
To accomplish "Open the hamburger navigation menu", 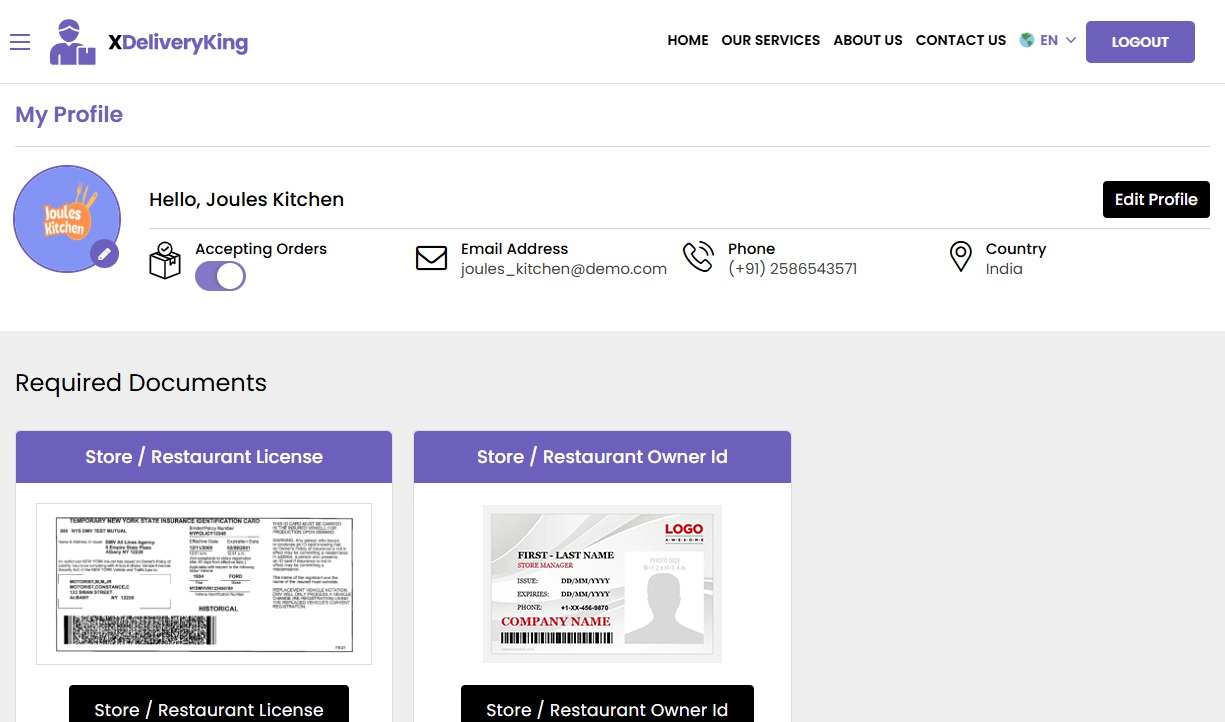I will tap(20, 42).
